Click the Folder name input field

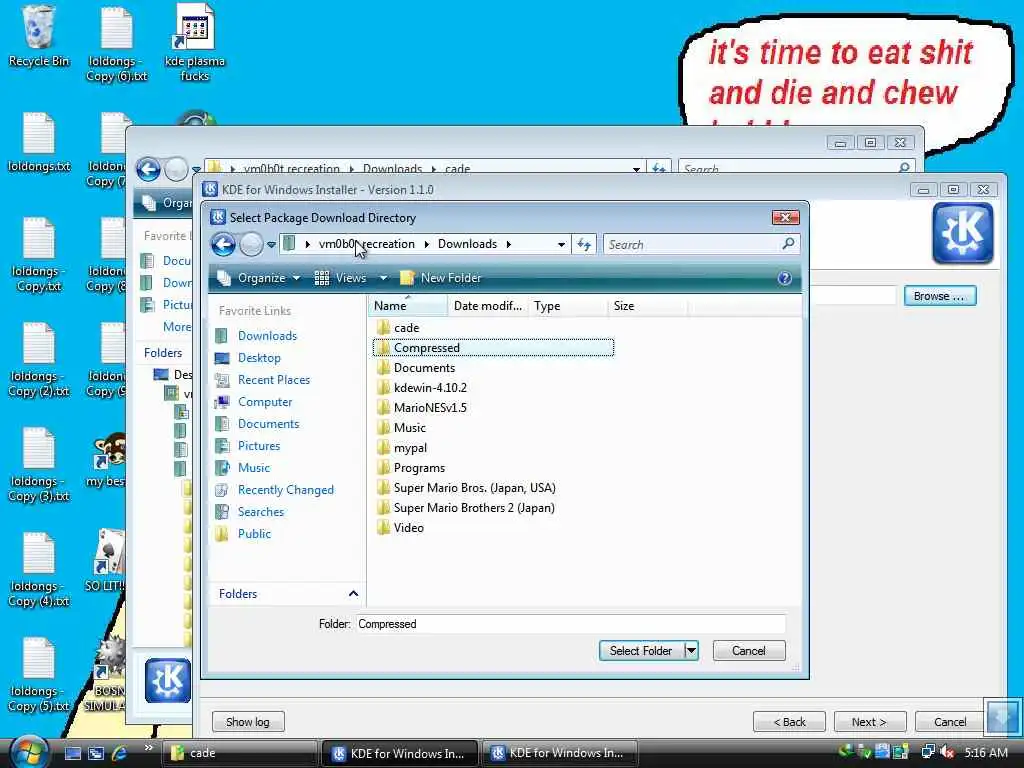[x=571, y=624]
